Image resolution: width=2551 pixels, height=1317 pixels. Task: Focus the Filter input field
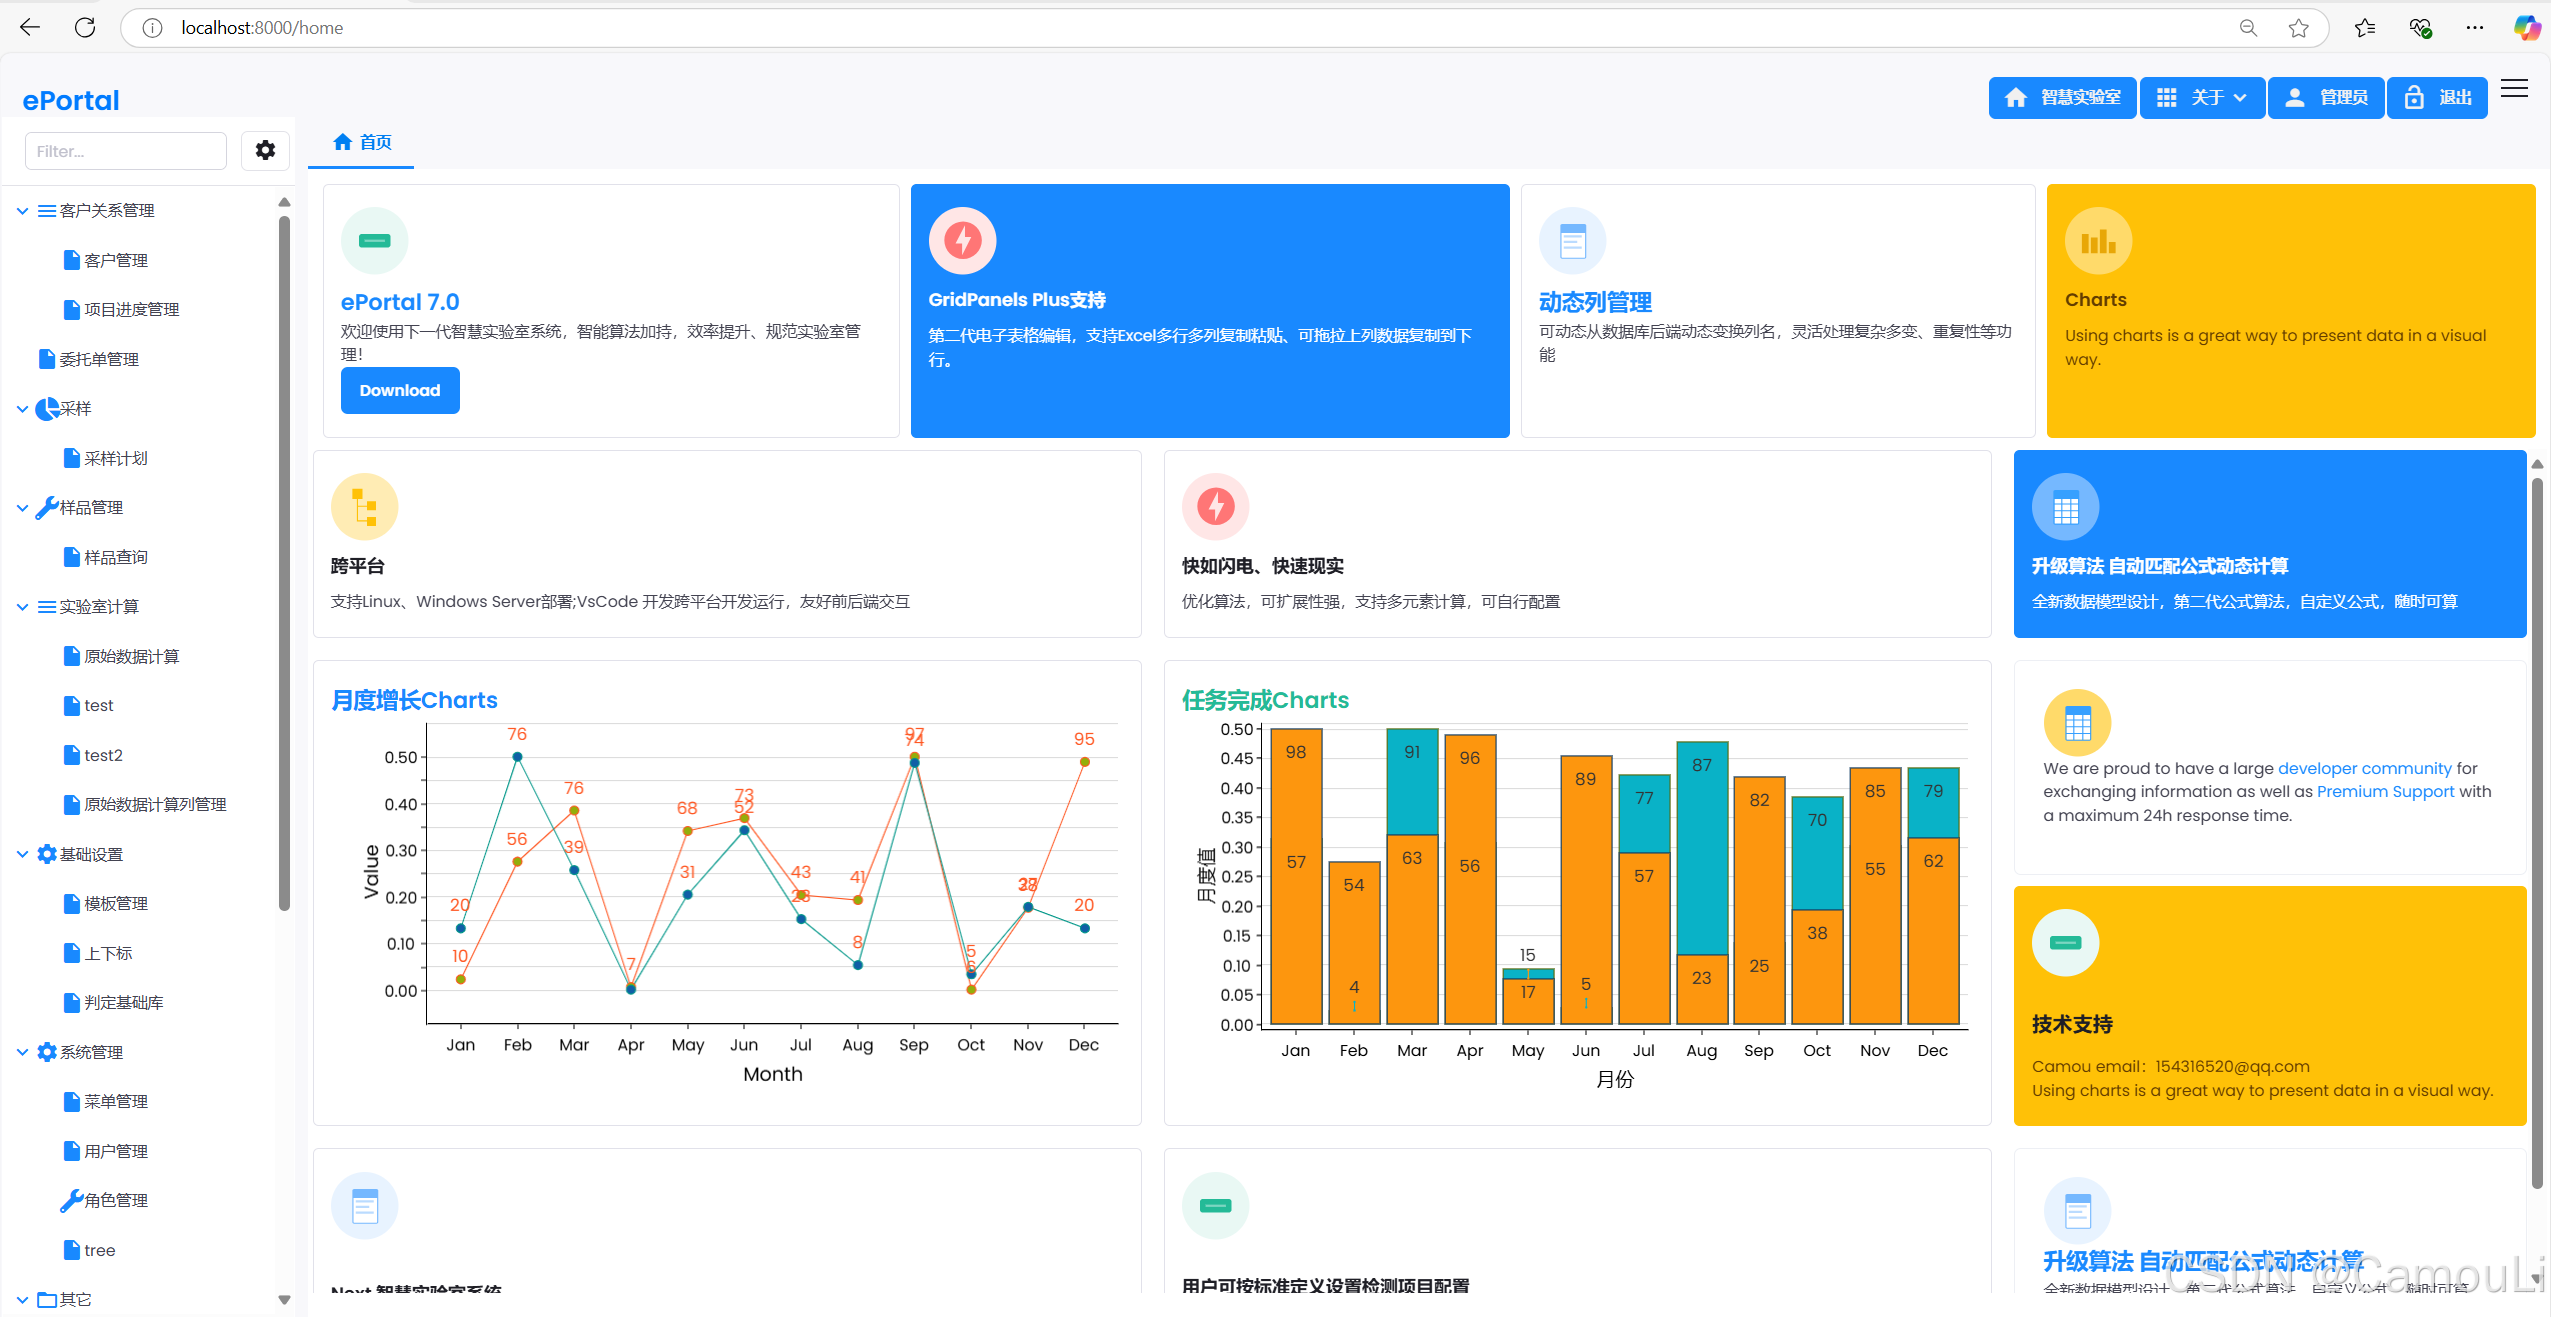pyautogui.click(x=126, y=151)
